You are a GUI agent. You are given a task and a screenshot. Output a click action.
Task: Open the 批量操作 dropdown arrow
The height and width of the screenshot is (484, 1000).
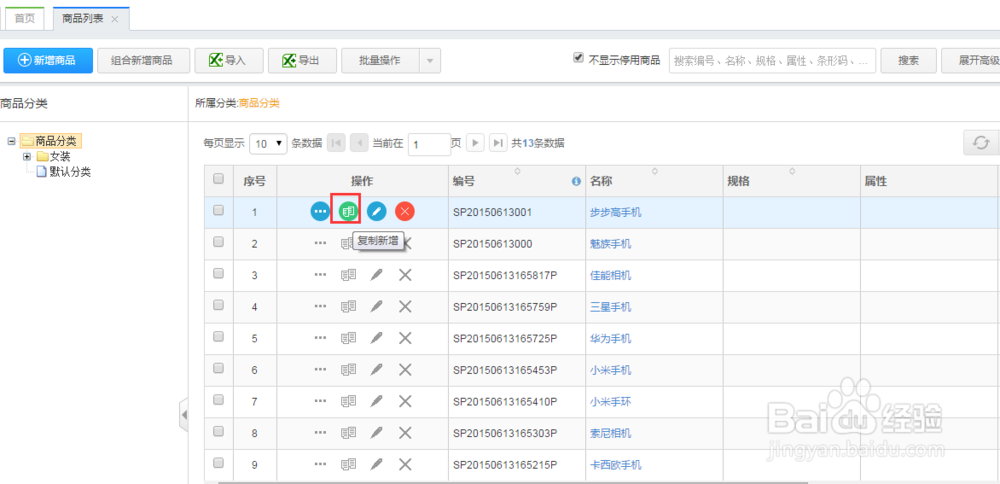point(429,61)
